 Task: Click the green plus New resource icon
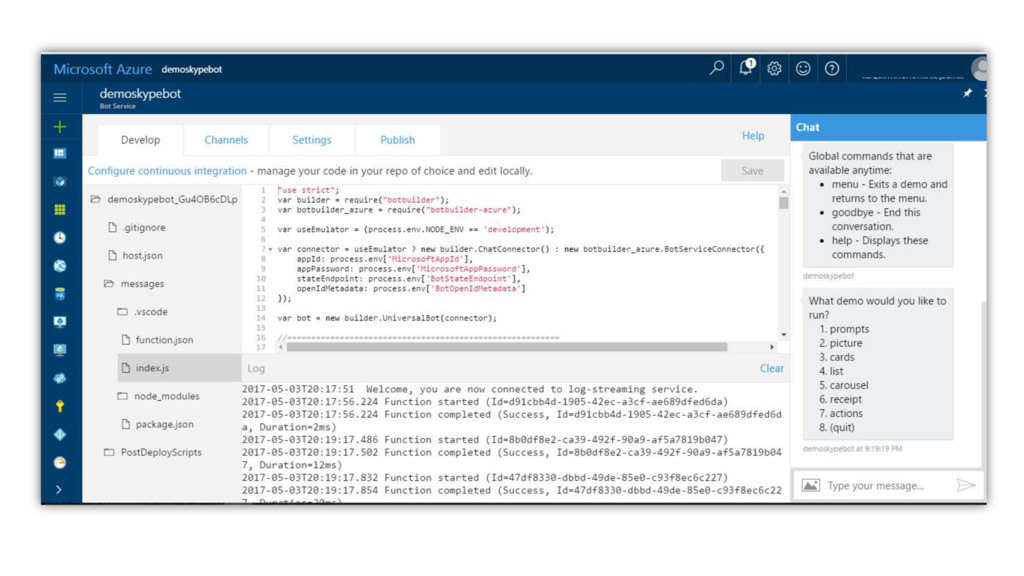pyautogui.click(x=60, y=127)
